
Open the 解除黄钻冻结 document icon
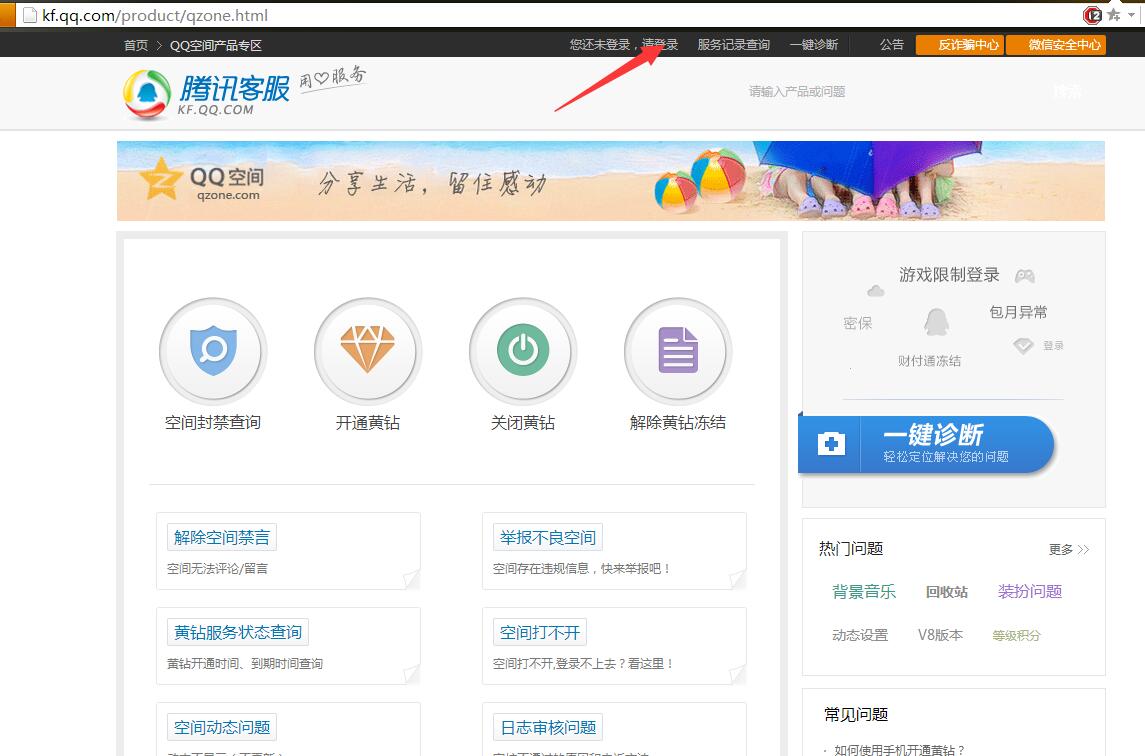tap(678, 351)
